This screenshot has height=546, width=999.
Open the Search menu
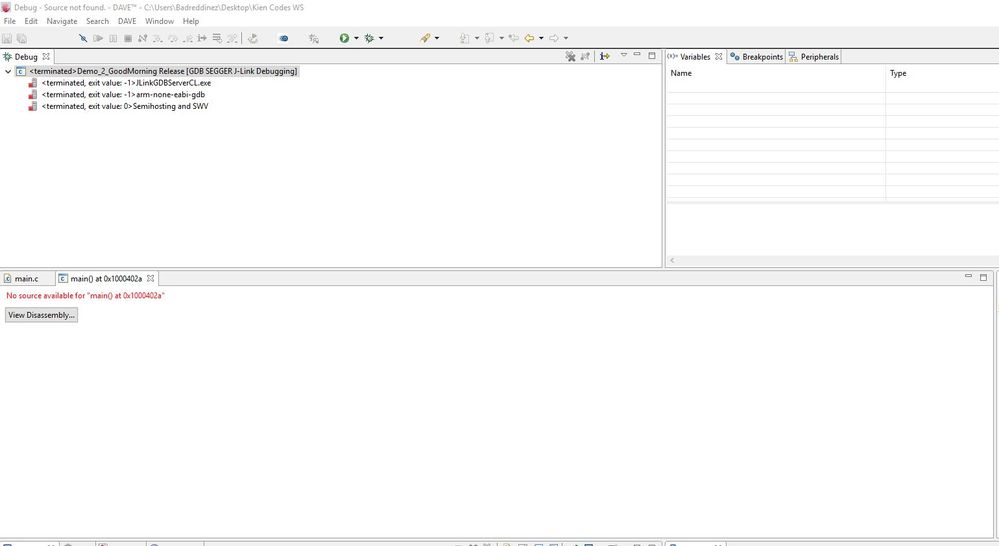click(97, 21)
